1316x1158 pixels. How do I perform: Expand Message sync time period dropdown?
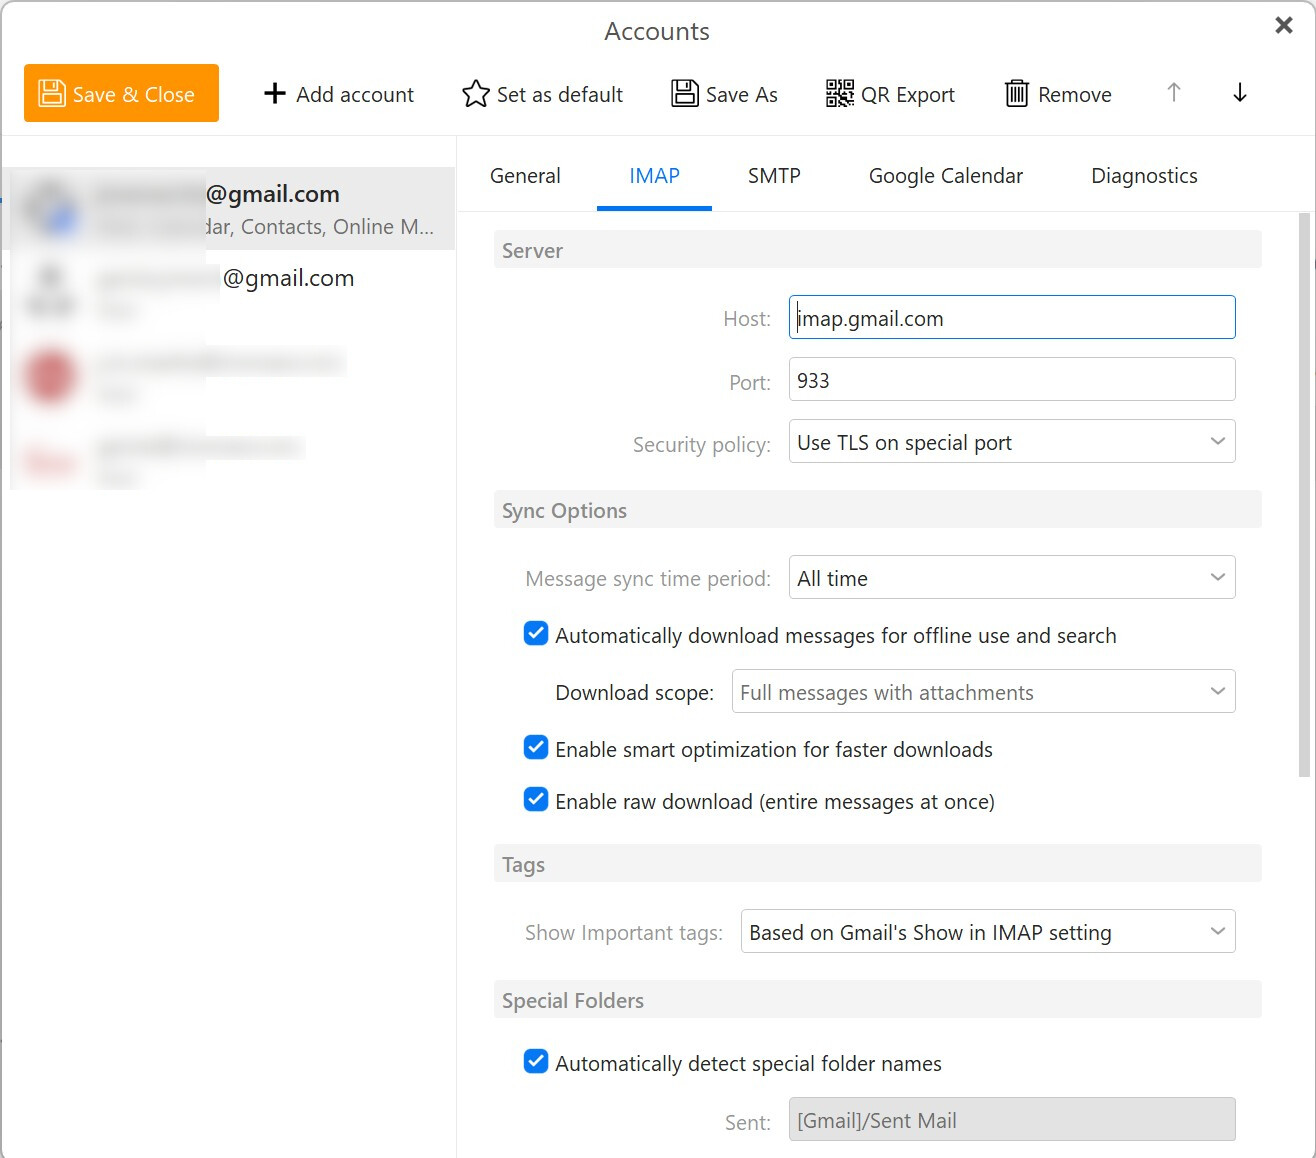(x=1011, y=578)
